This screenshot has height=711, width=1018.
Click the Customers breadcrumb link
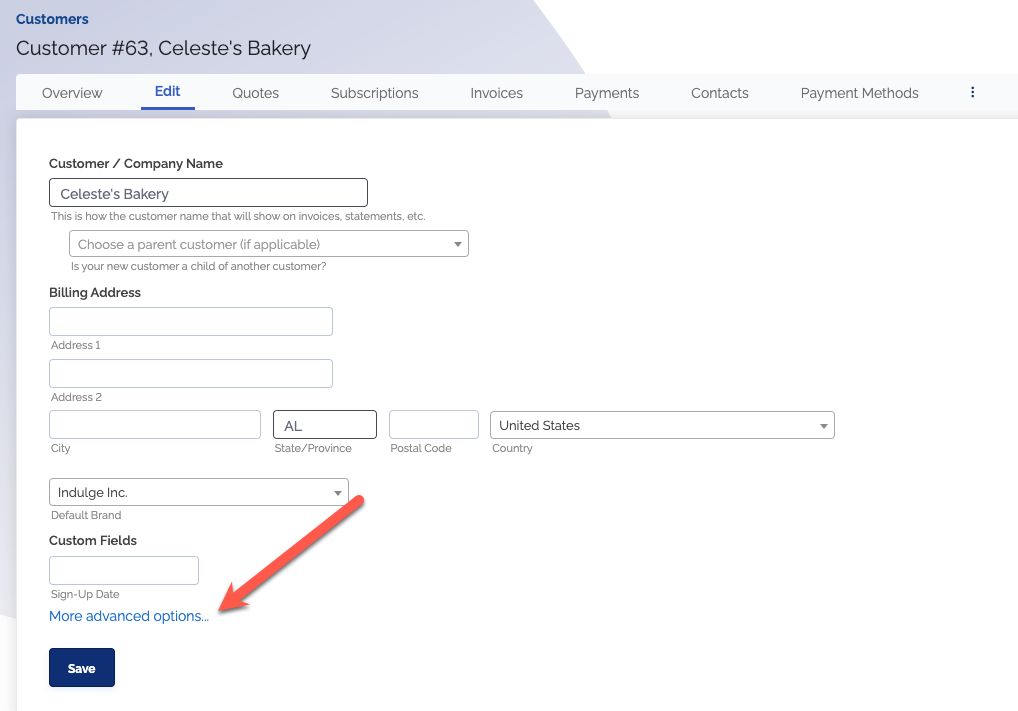coord(52,19)
